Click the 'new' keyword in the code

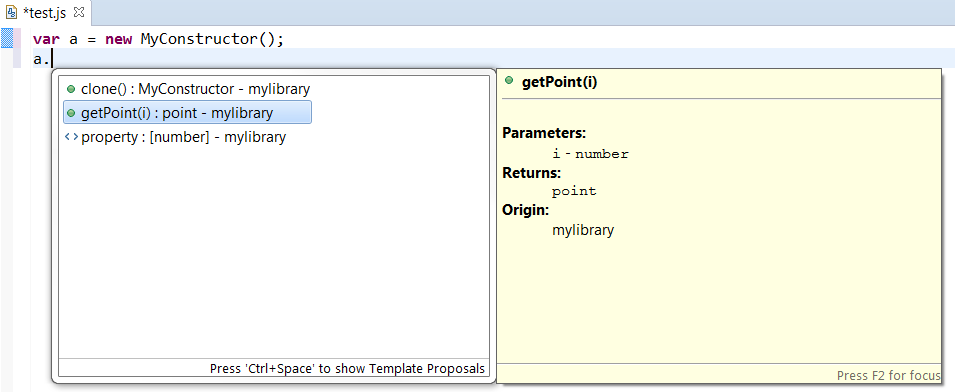118,40
